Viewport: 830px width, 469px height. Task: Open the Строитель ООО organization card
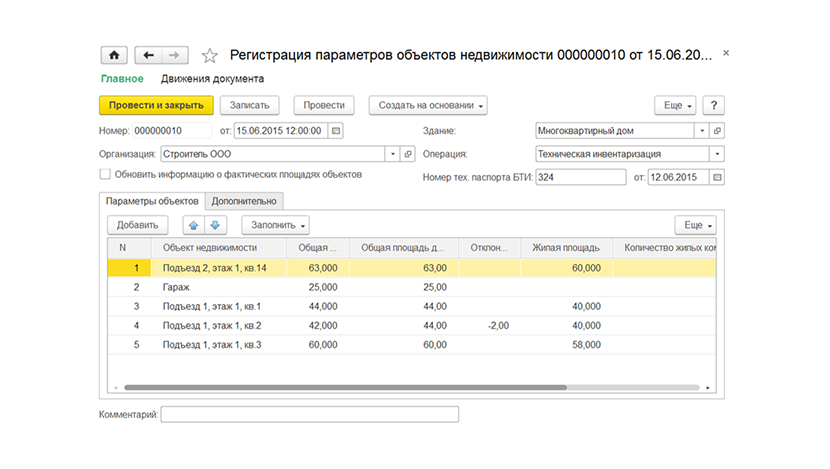click(408, 154)
